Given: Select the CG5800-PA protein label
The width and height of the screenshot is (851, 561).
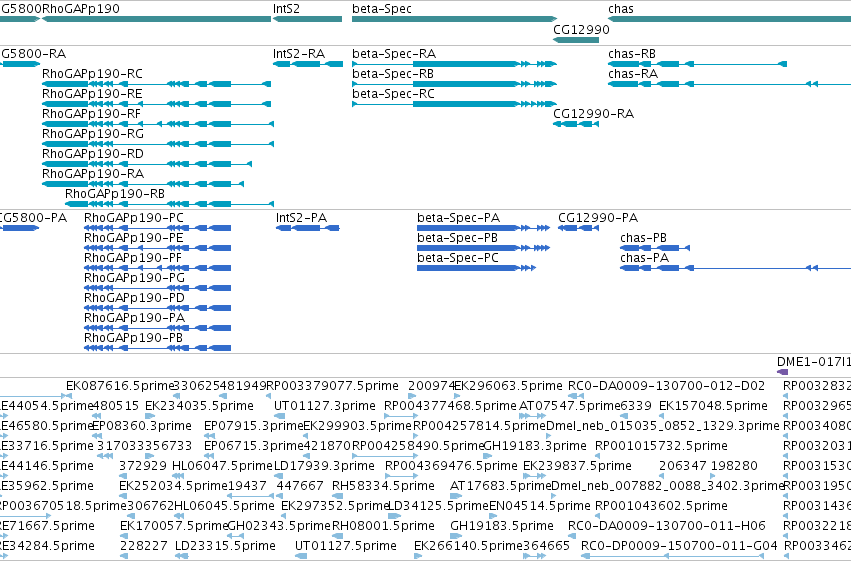Looking at the screenshot, I should click(33, 218).
